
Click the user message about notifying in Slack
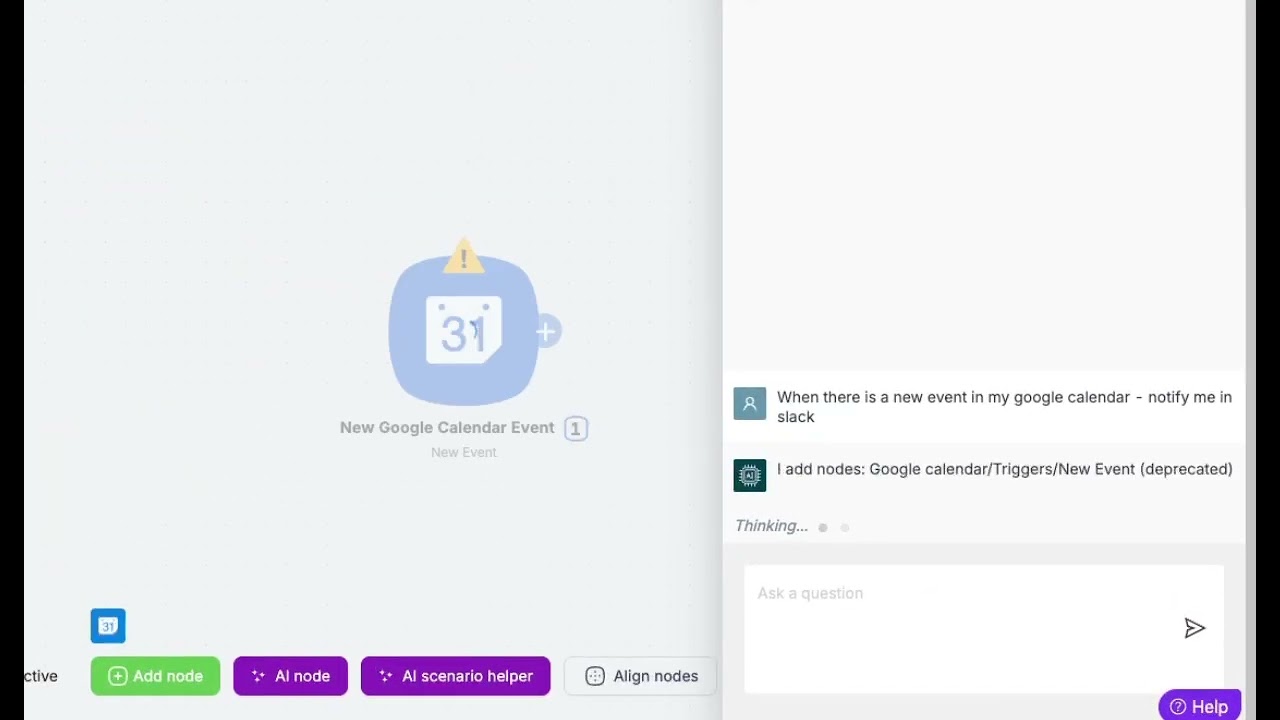click(1004, 407)
